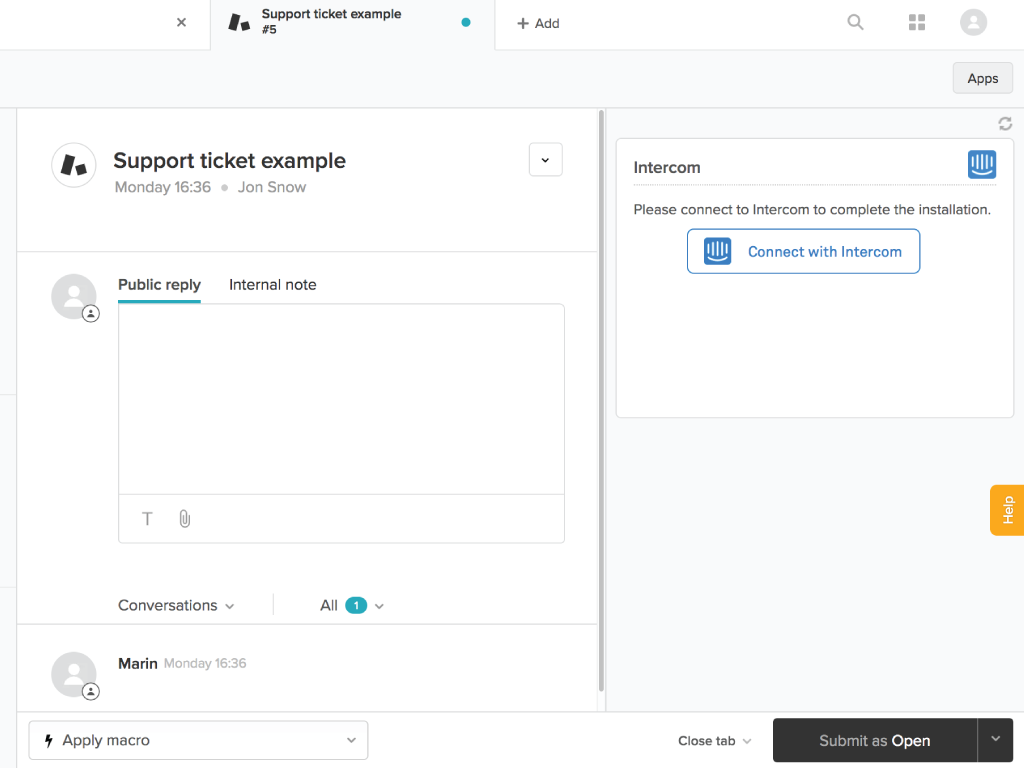The width and height of the screenshot is (1024, 768).
Task: Click the paperclip attachment icon
Action: (184, 518)
